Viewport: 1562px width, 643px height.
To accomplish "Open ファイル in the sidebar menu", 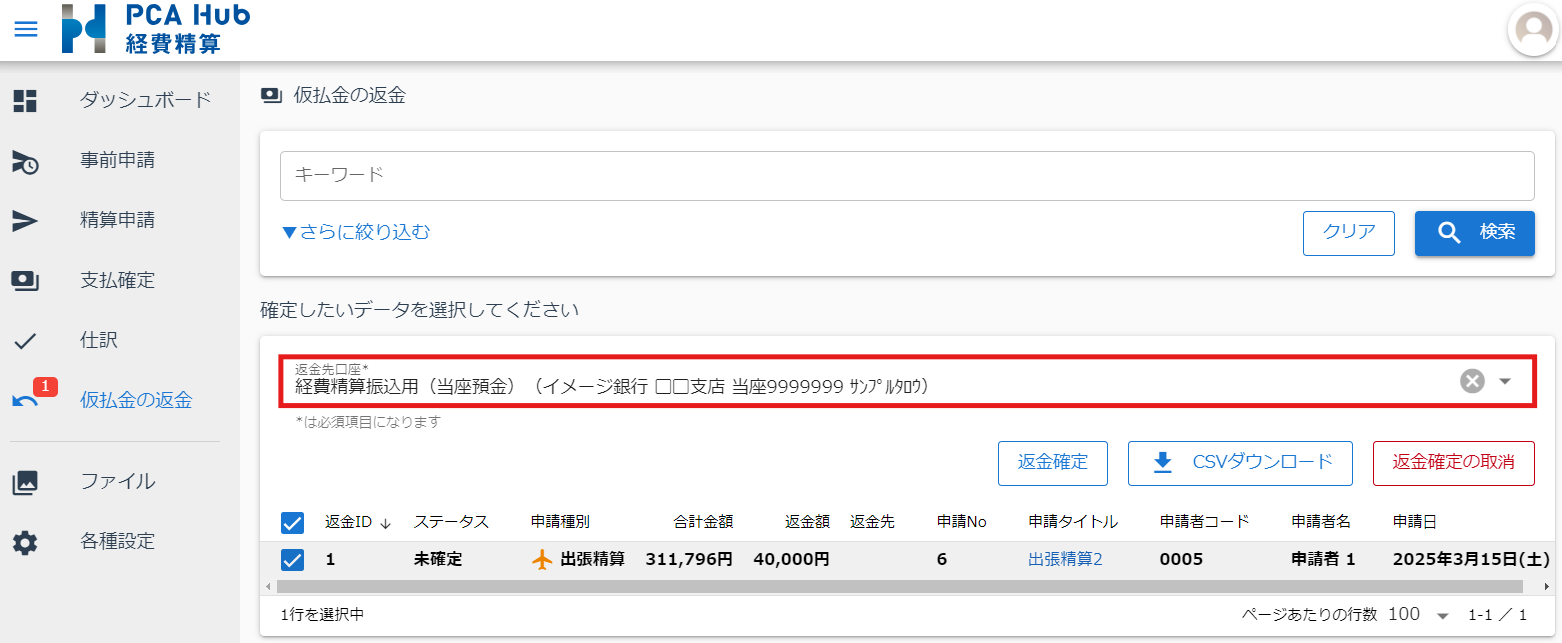I will click(x=117, y=482).
